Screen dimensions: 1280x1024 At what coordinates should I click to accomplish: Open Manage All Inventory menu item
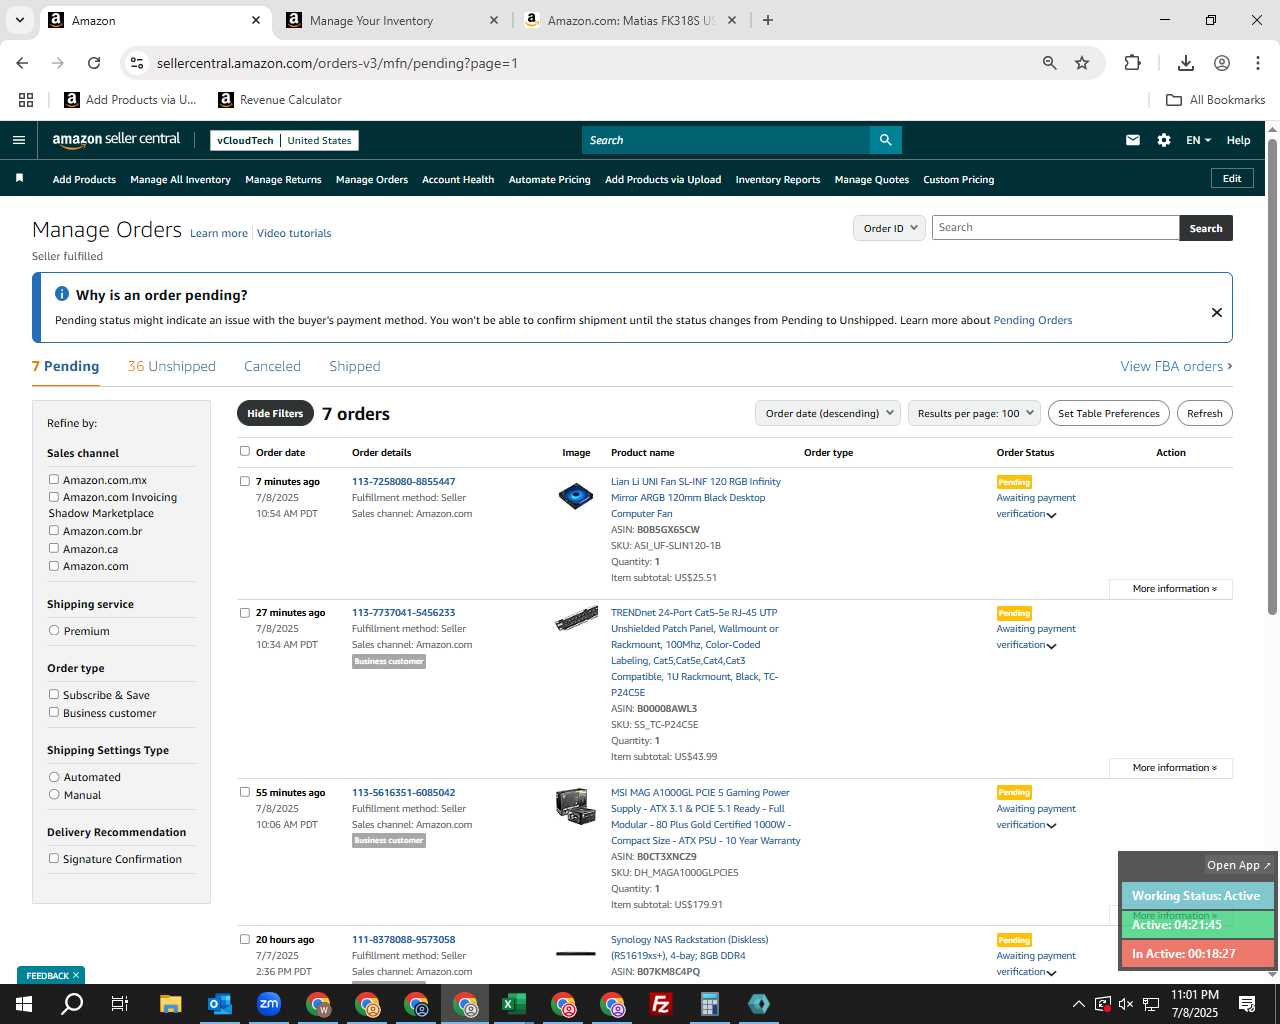pos(180,180)
